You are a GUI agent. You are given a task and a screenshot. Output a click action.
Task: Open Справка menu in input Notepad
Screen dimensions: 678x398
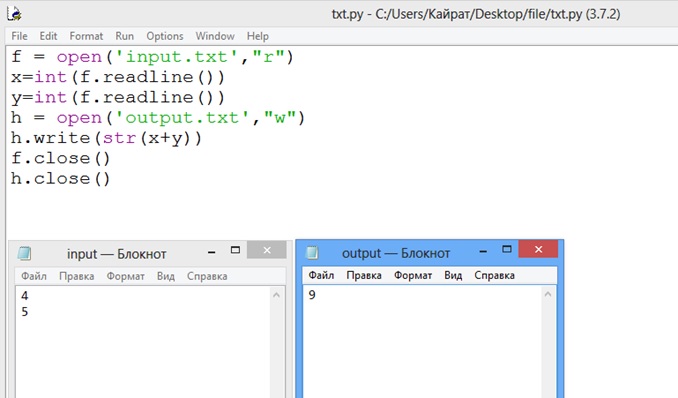click(x=207, y=276)
